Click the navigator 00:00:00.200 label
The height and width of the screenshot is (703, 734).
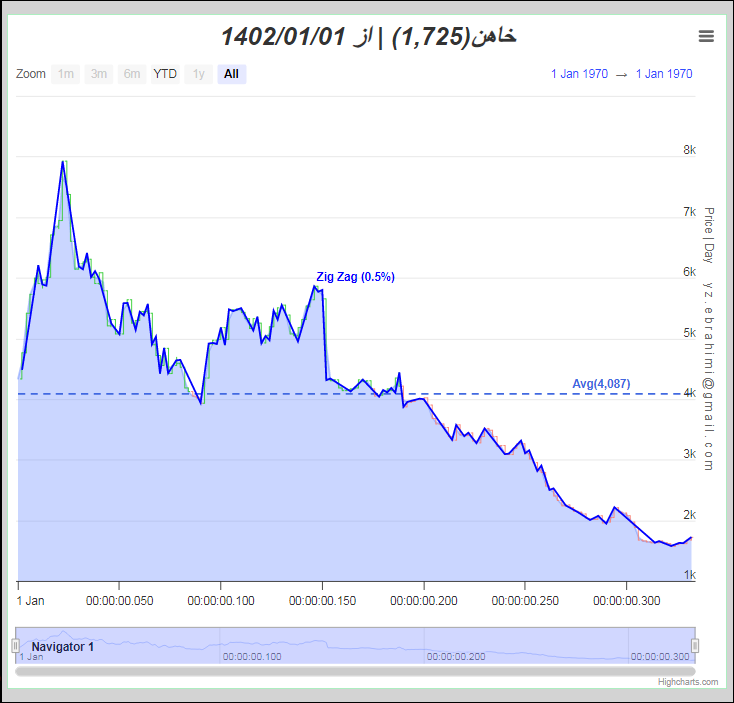tap(456, 657)
